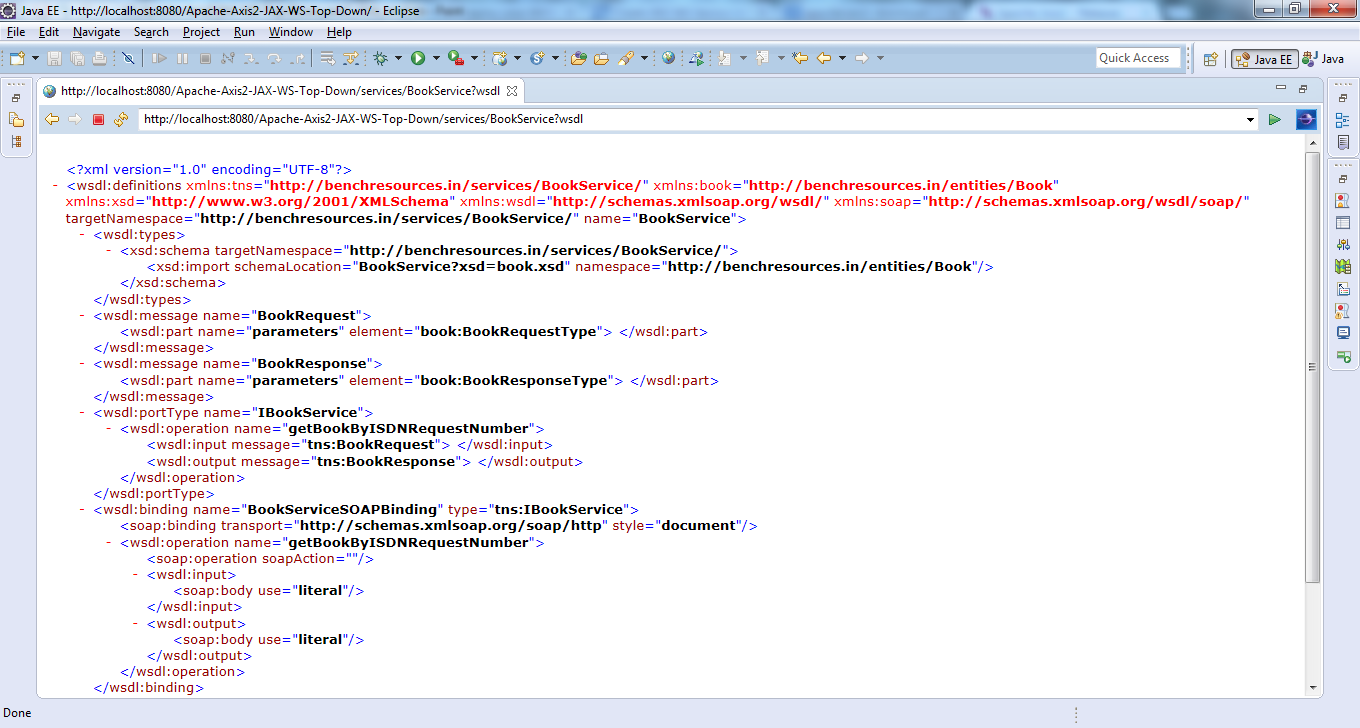The image size is (1360, 728).
Task: Open the Back navigation history dropdown
Action: 842,58
